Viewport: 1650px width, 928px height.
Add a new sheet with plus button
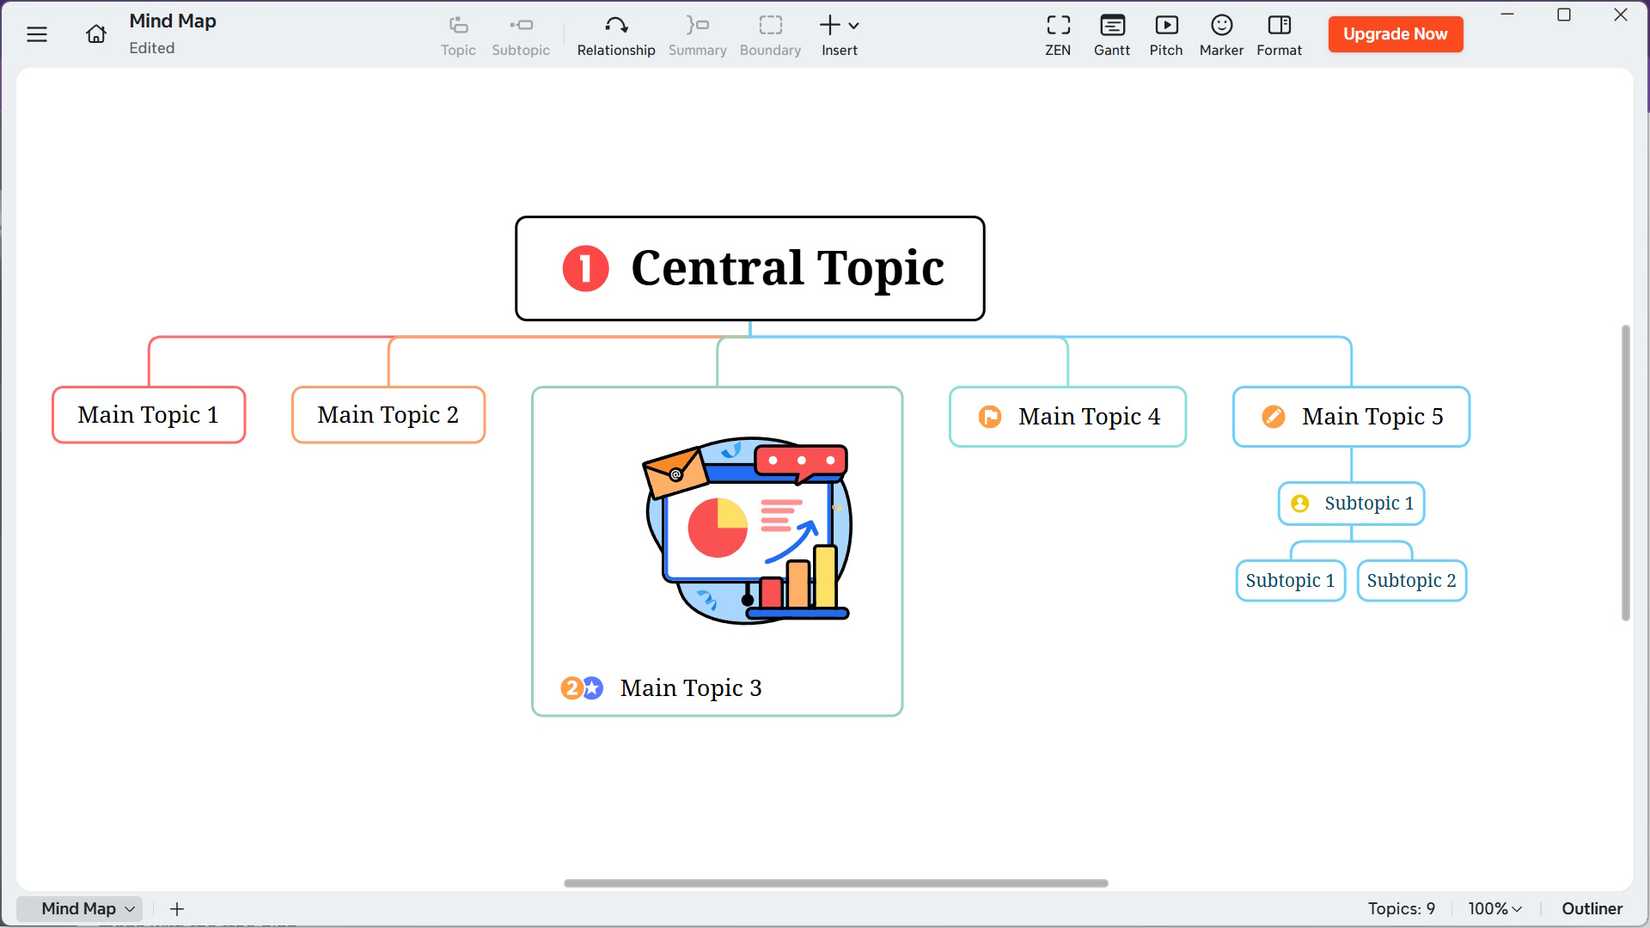(177, 908)
